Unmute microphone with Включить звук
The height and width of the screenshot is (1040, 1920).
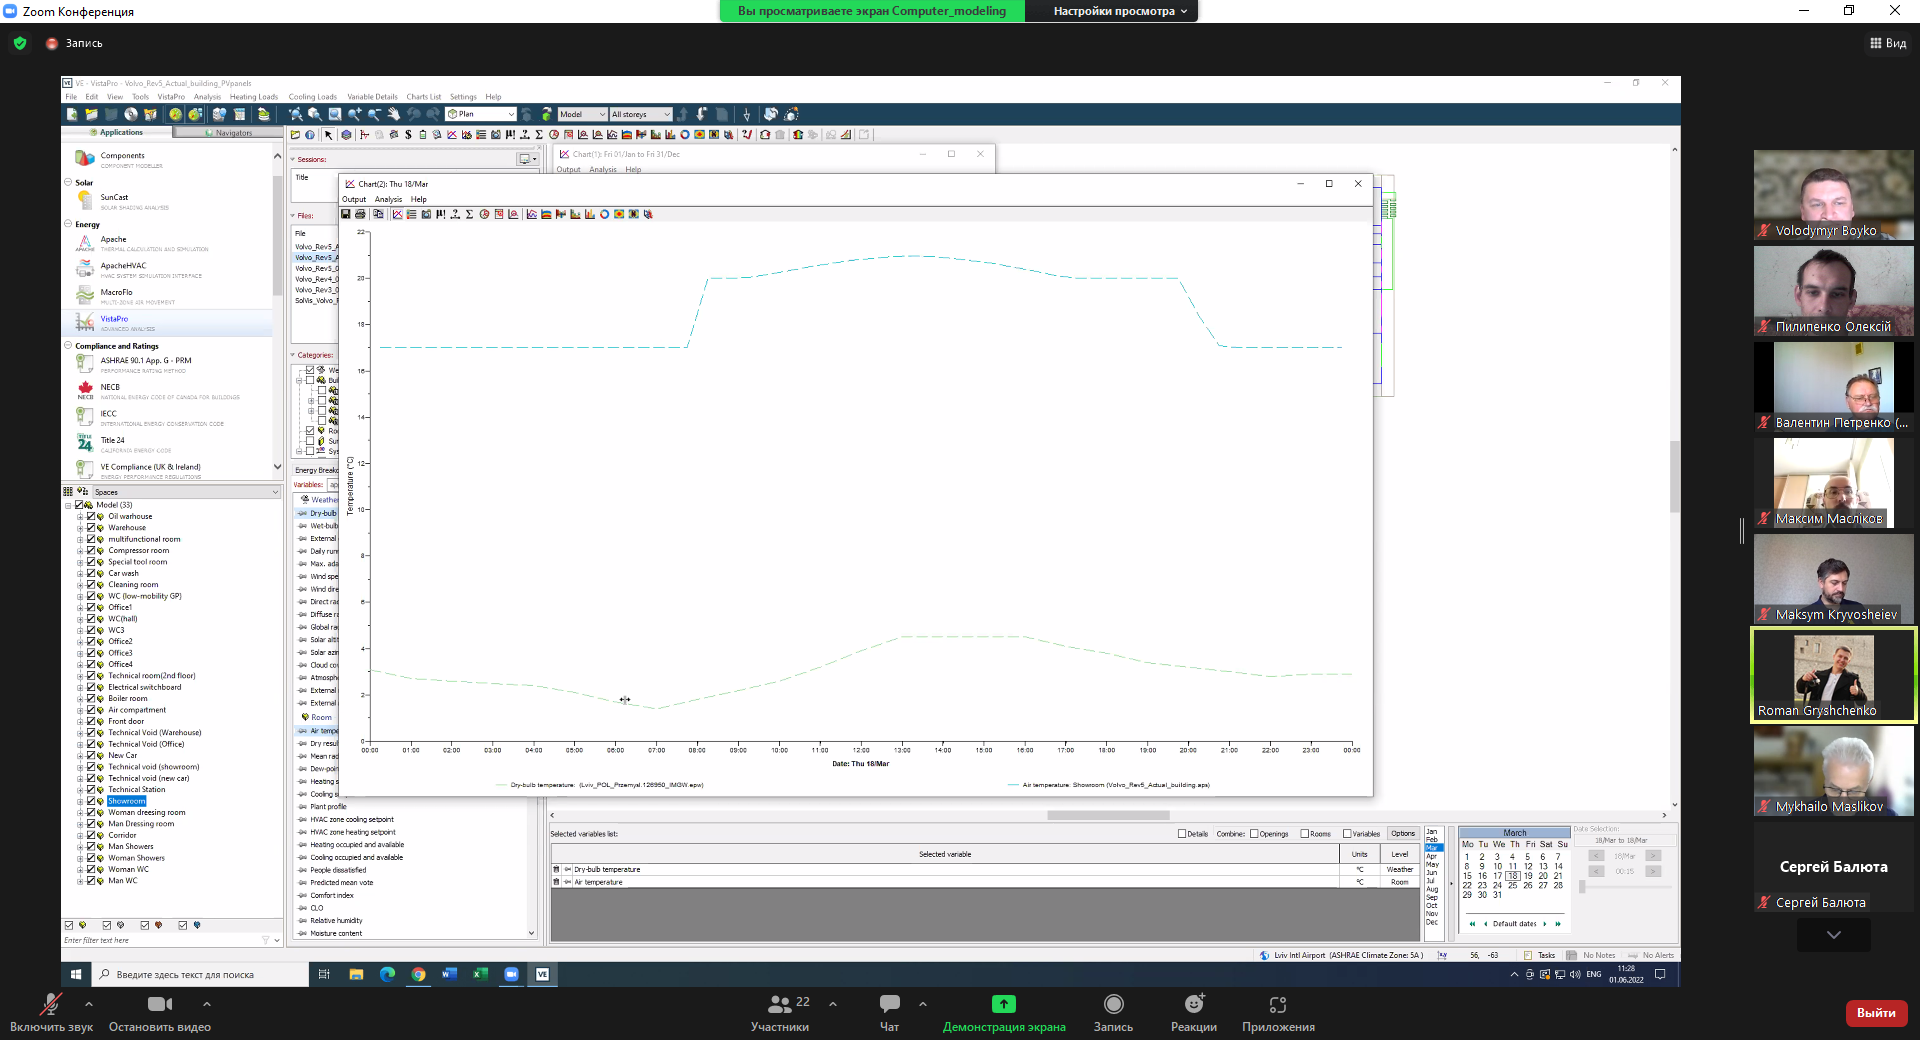(51, 1011)
